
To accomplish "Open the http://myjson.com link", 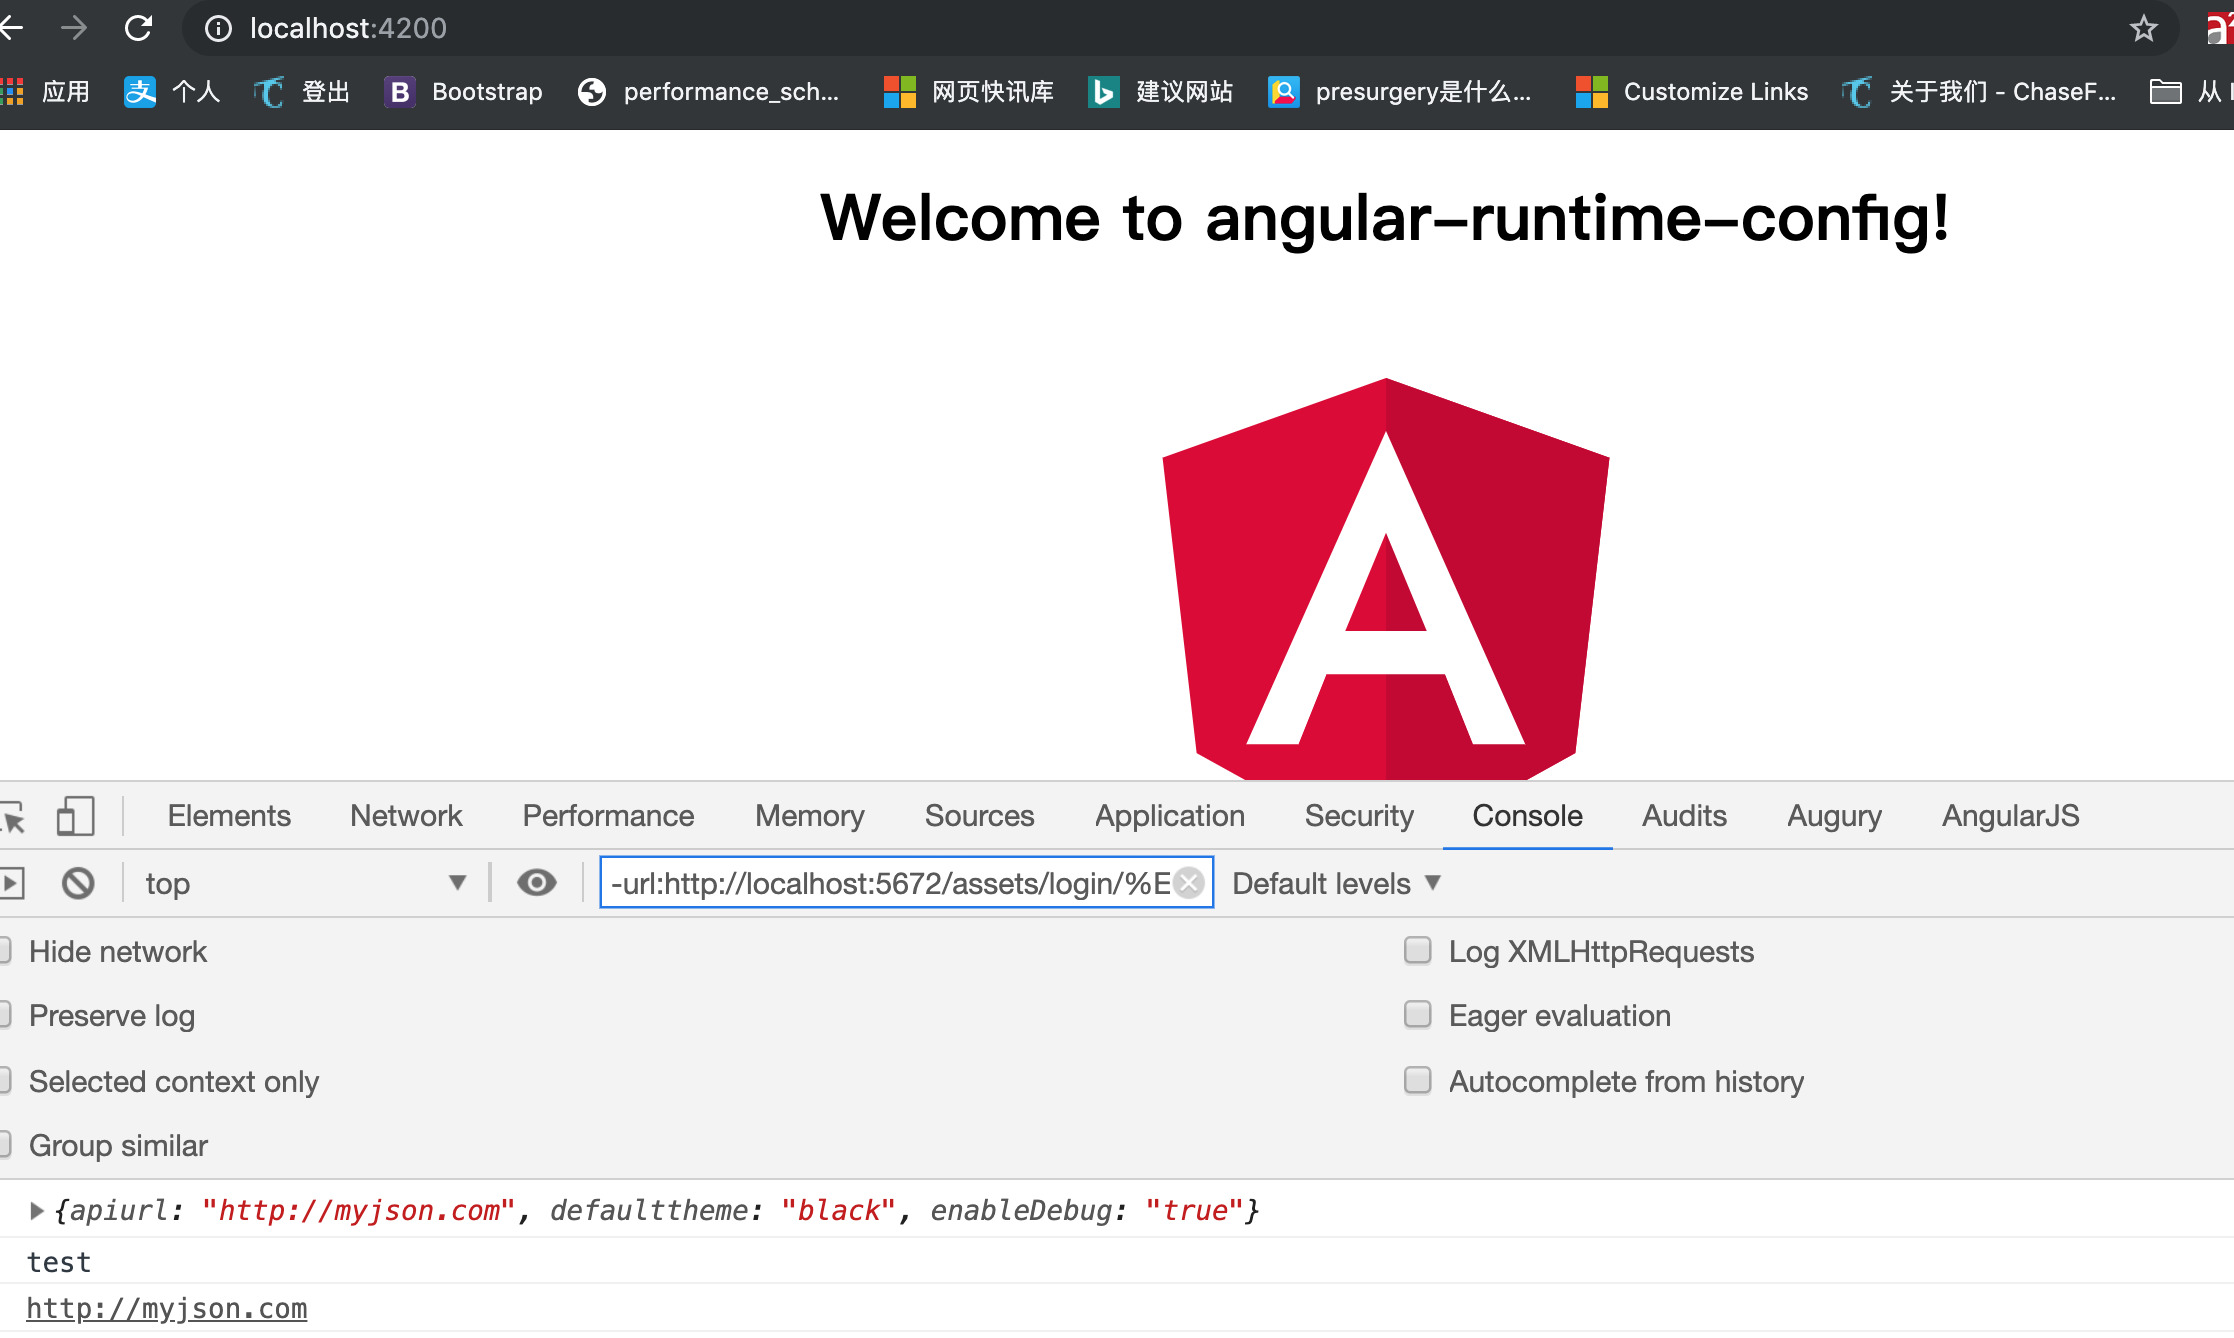I will pyautogui.click(x=166, y=1307).
